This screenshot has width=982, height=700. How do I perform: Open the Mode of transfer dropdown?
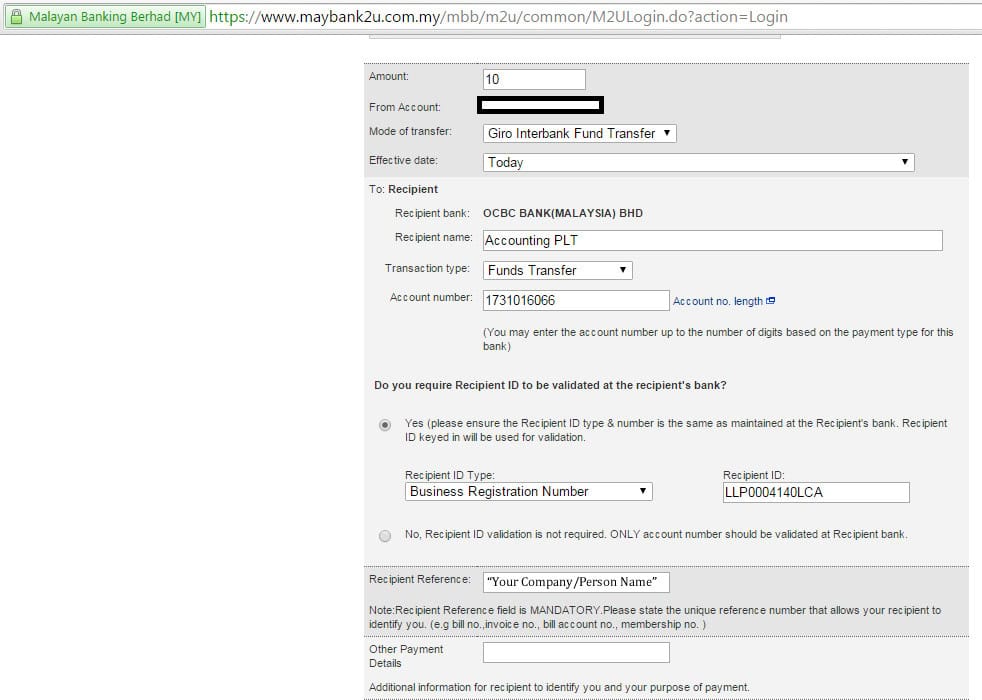pyautogui.click(x=579, y=133)
